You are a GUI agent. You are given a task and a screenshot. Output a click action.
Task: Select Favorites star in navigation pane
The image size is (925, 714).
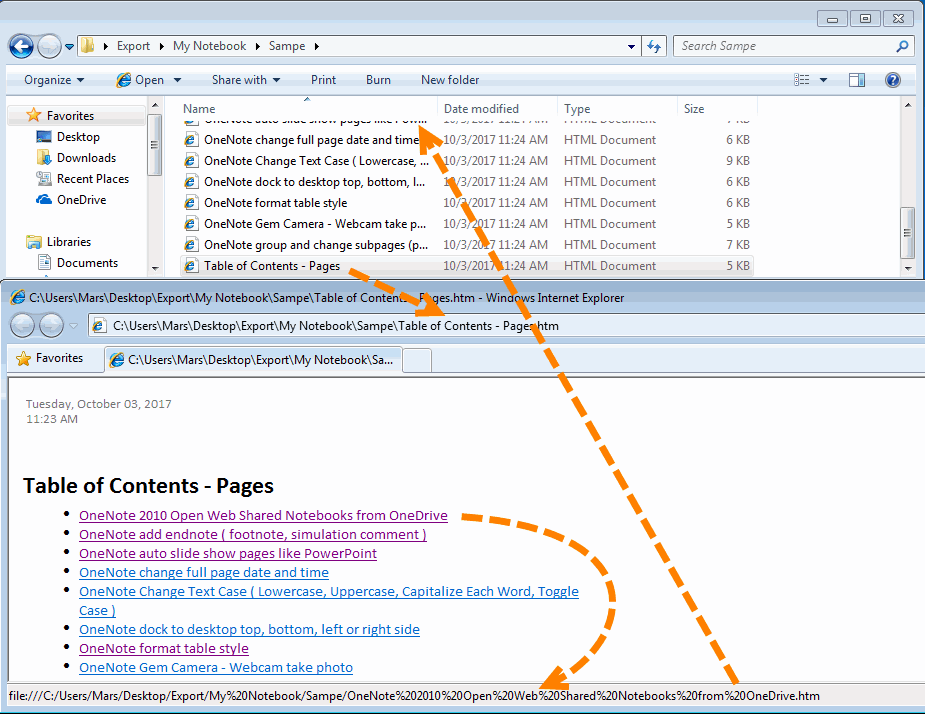tap(34, 115)
